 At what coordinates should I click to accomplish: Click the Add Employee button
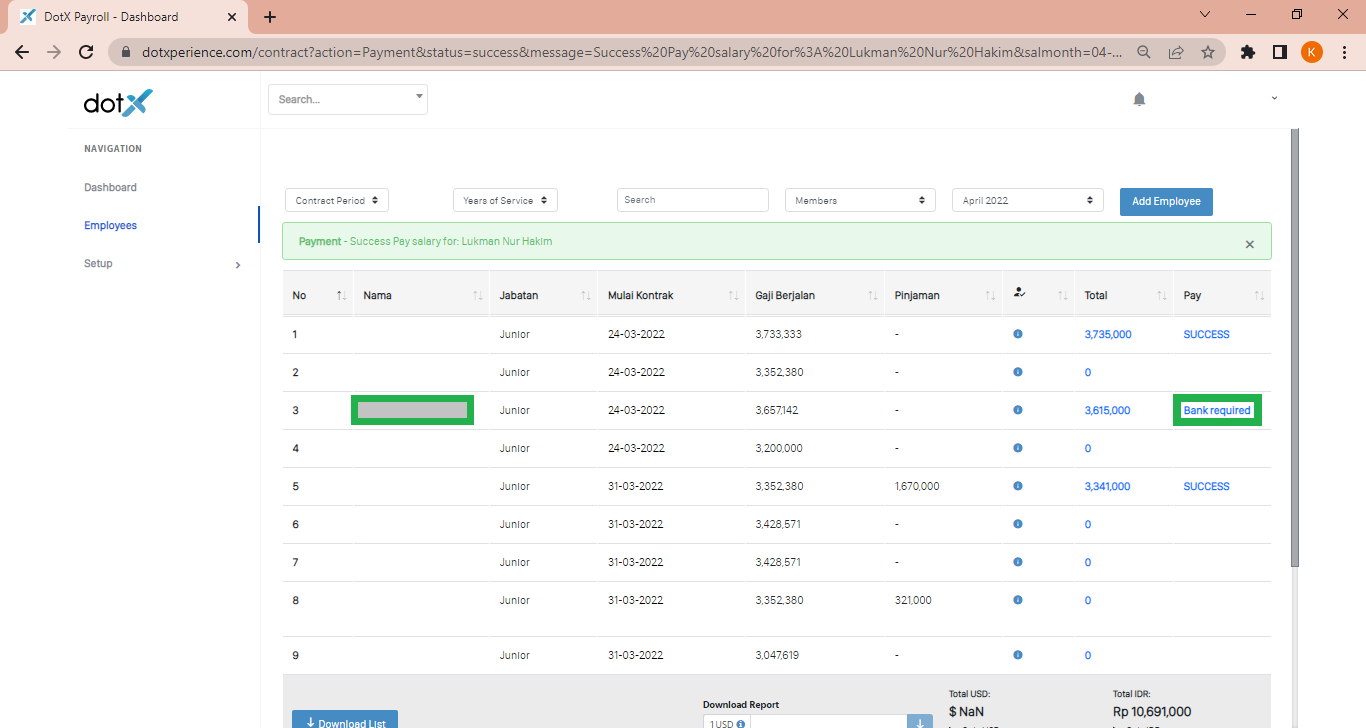coord(1166,201)
